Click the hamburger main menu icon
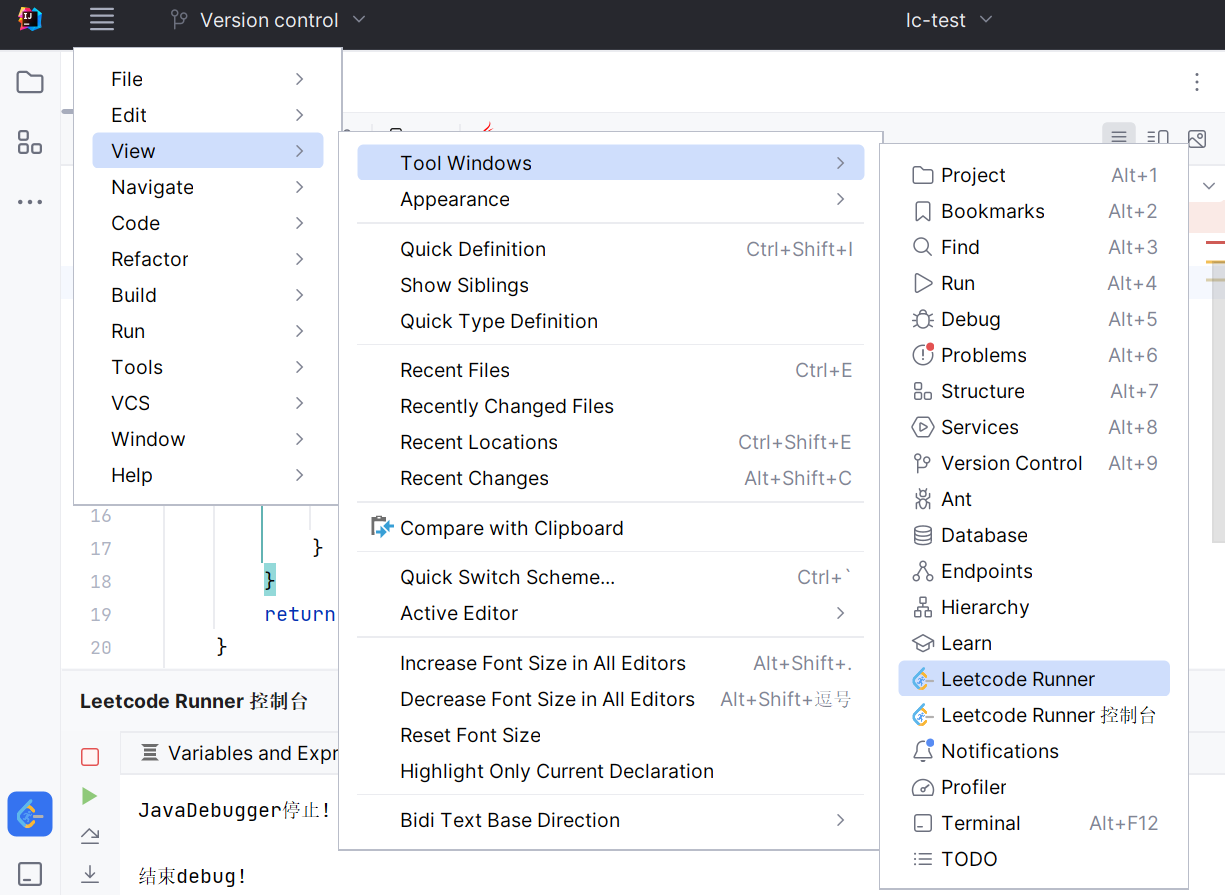The height and width of the screenshot is (895, 1225). click(x=101, y=20)
